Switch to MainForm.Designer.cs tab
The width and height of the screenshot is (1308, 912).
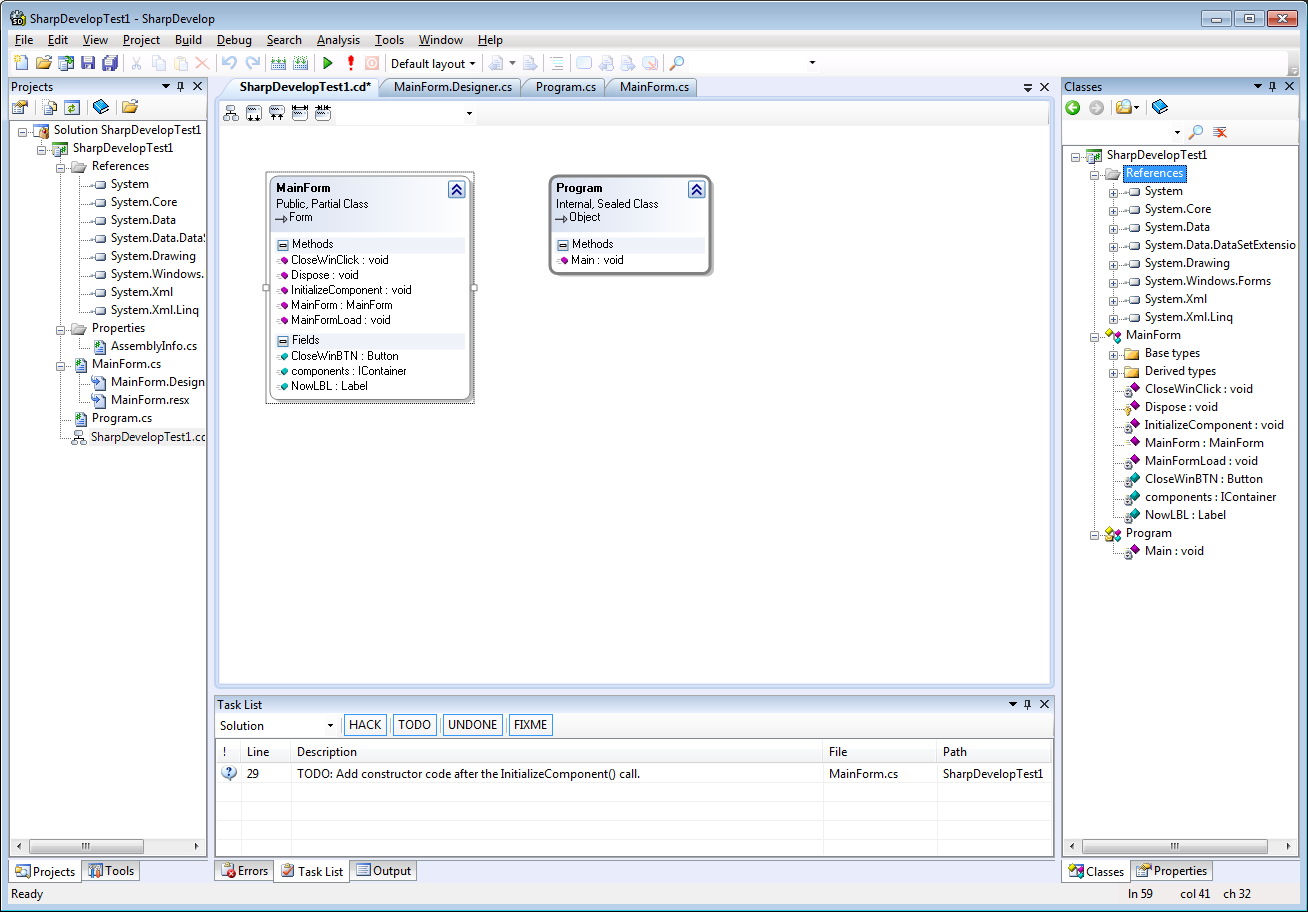click(453, 87)
